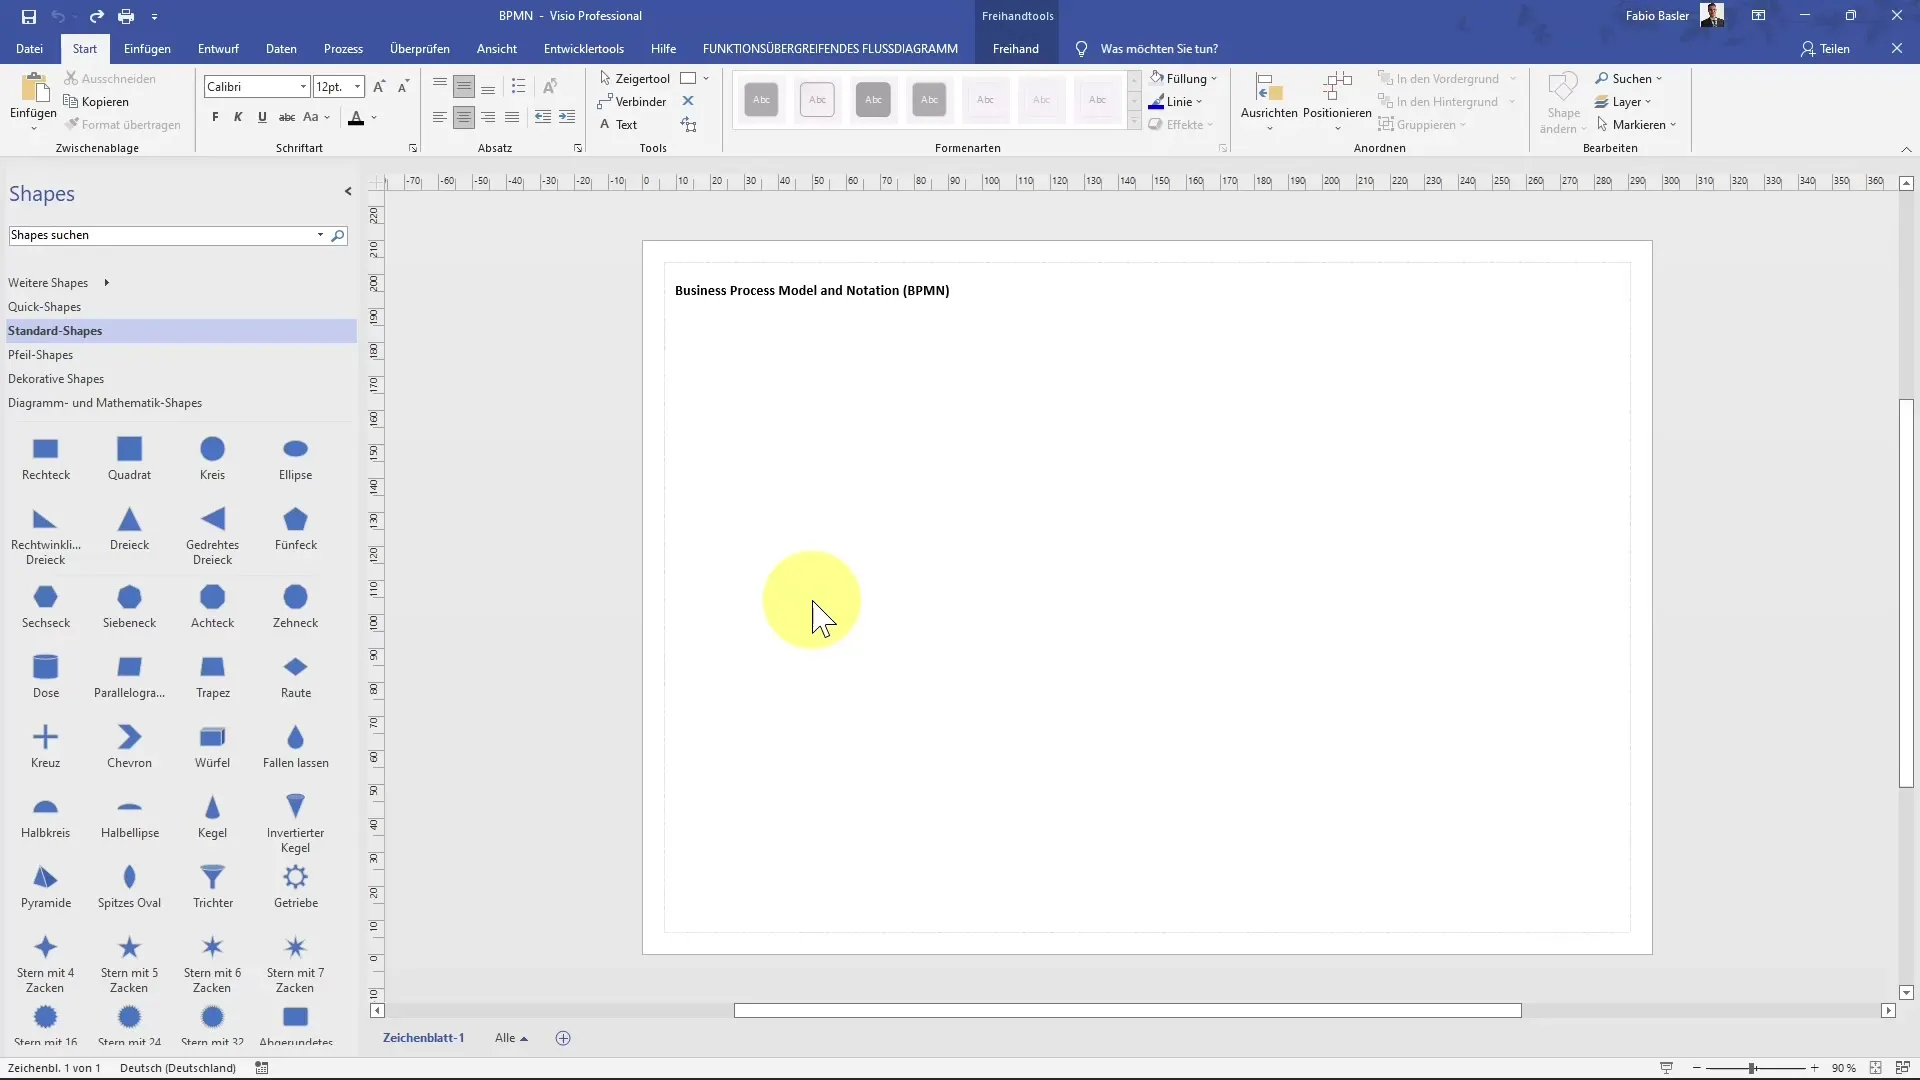Image resolution: width=1920 pixels, height=1080 pixels.
Task: Toggle bold formatting F
Action: [x=215, y=117]
